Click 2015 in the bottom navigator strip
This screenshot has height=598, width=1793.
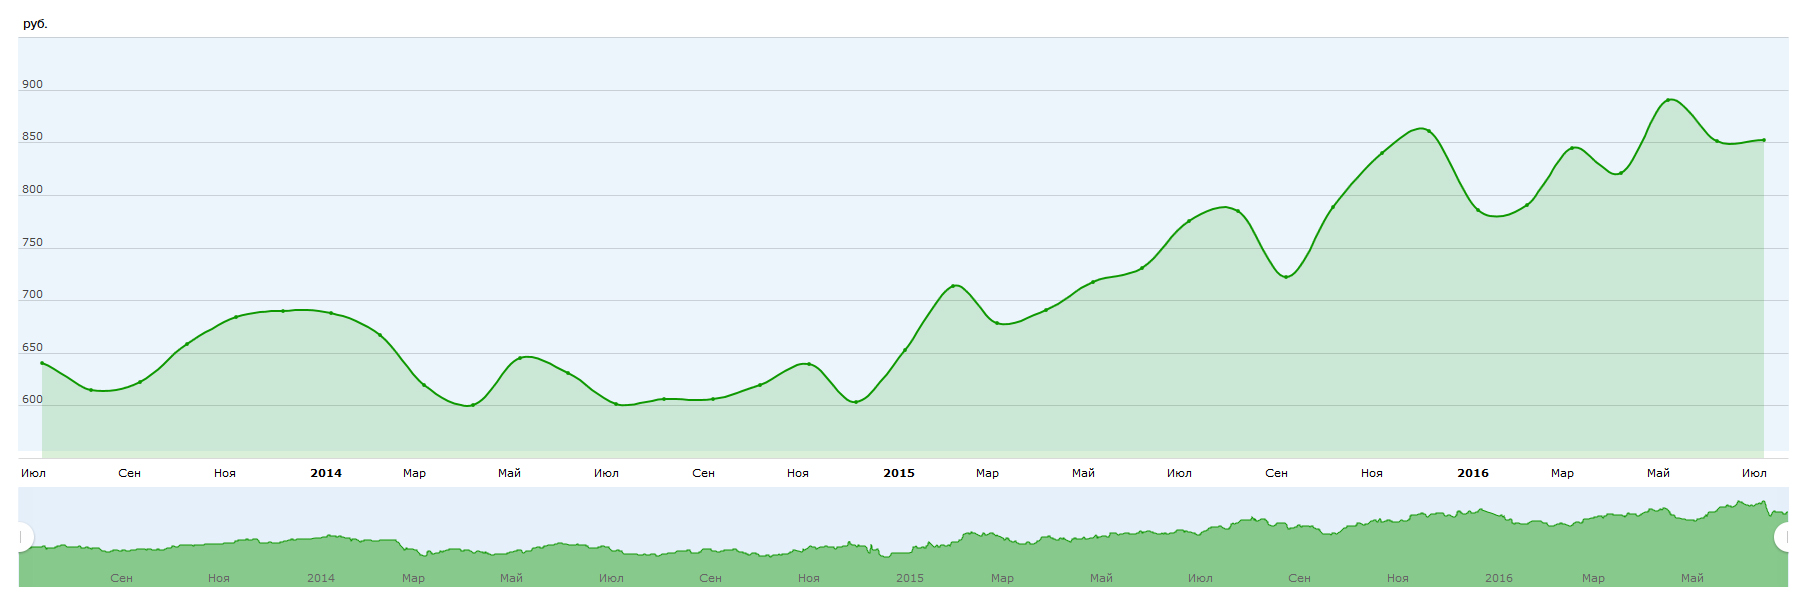click(910, 578)
